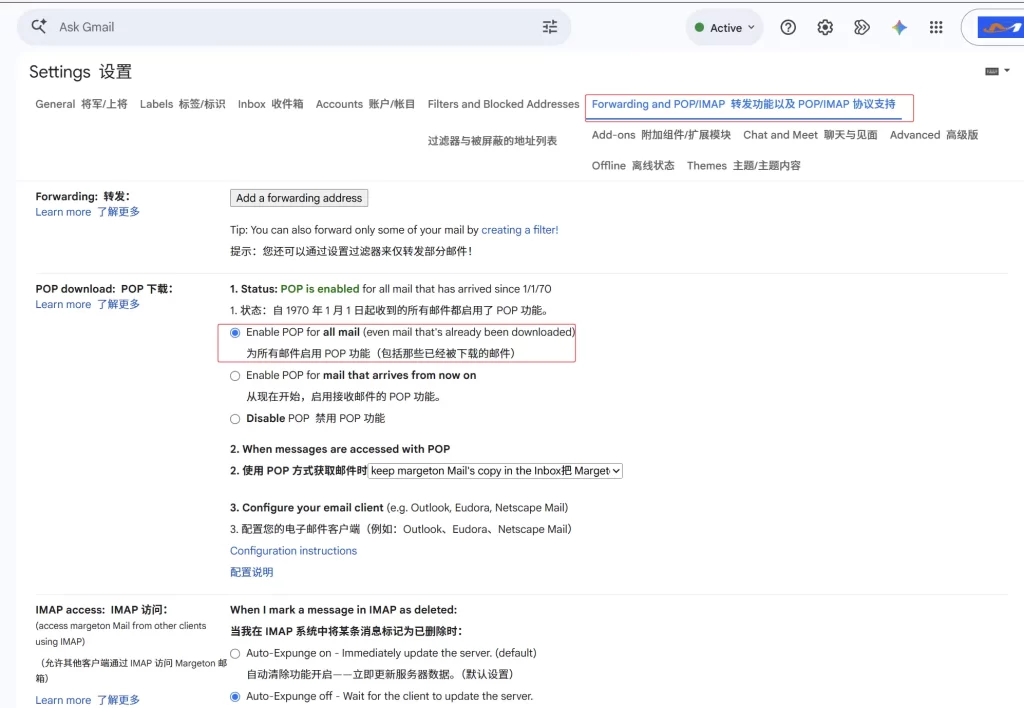Click the account logo at top right
The width and height of the screenshot is (1024, 708).
[x=999, y=27]
